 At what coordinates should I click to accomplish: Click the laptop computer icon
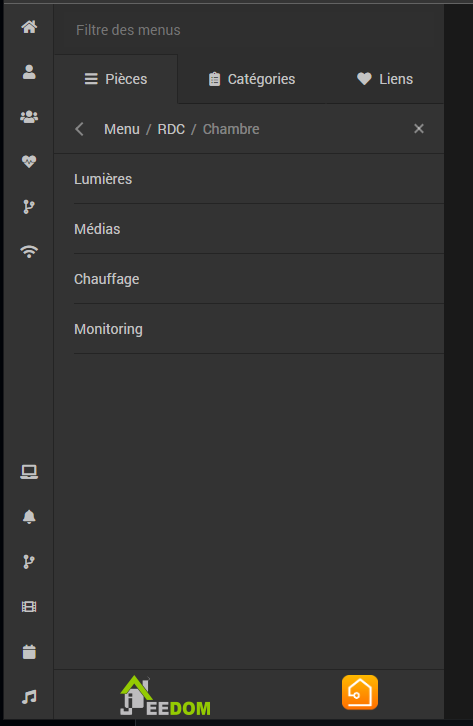(29, 472)
